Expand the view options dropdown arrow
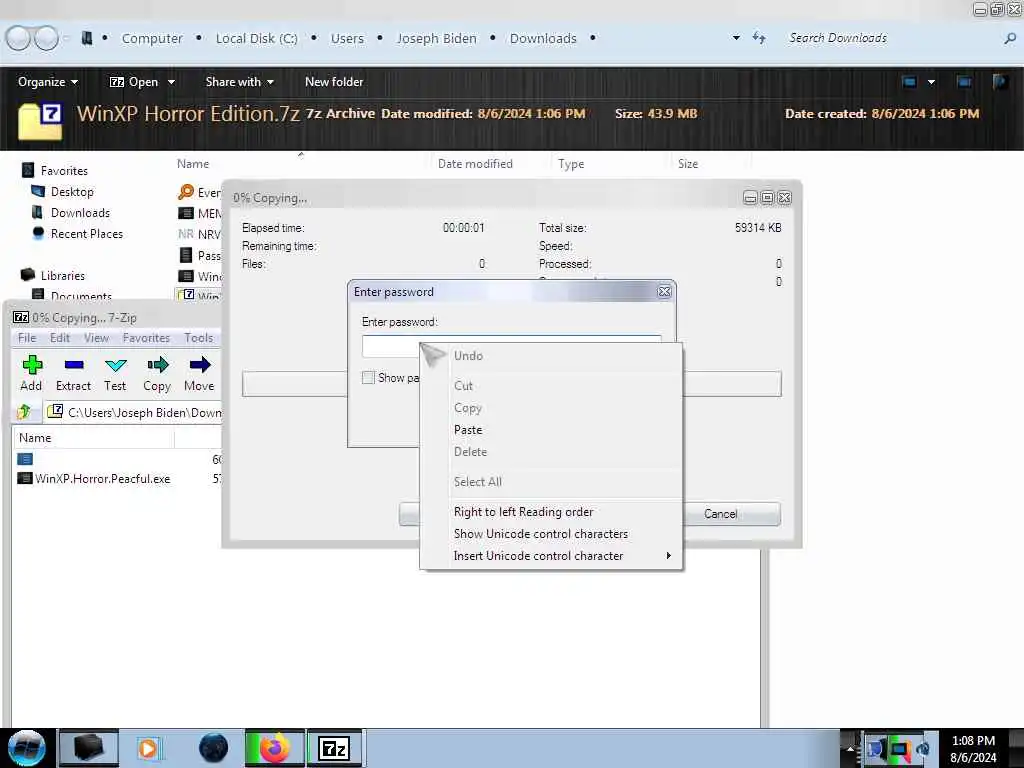This screenshot has width=1024, height=768. [931, 82]
